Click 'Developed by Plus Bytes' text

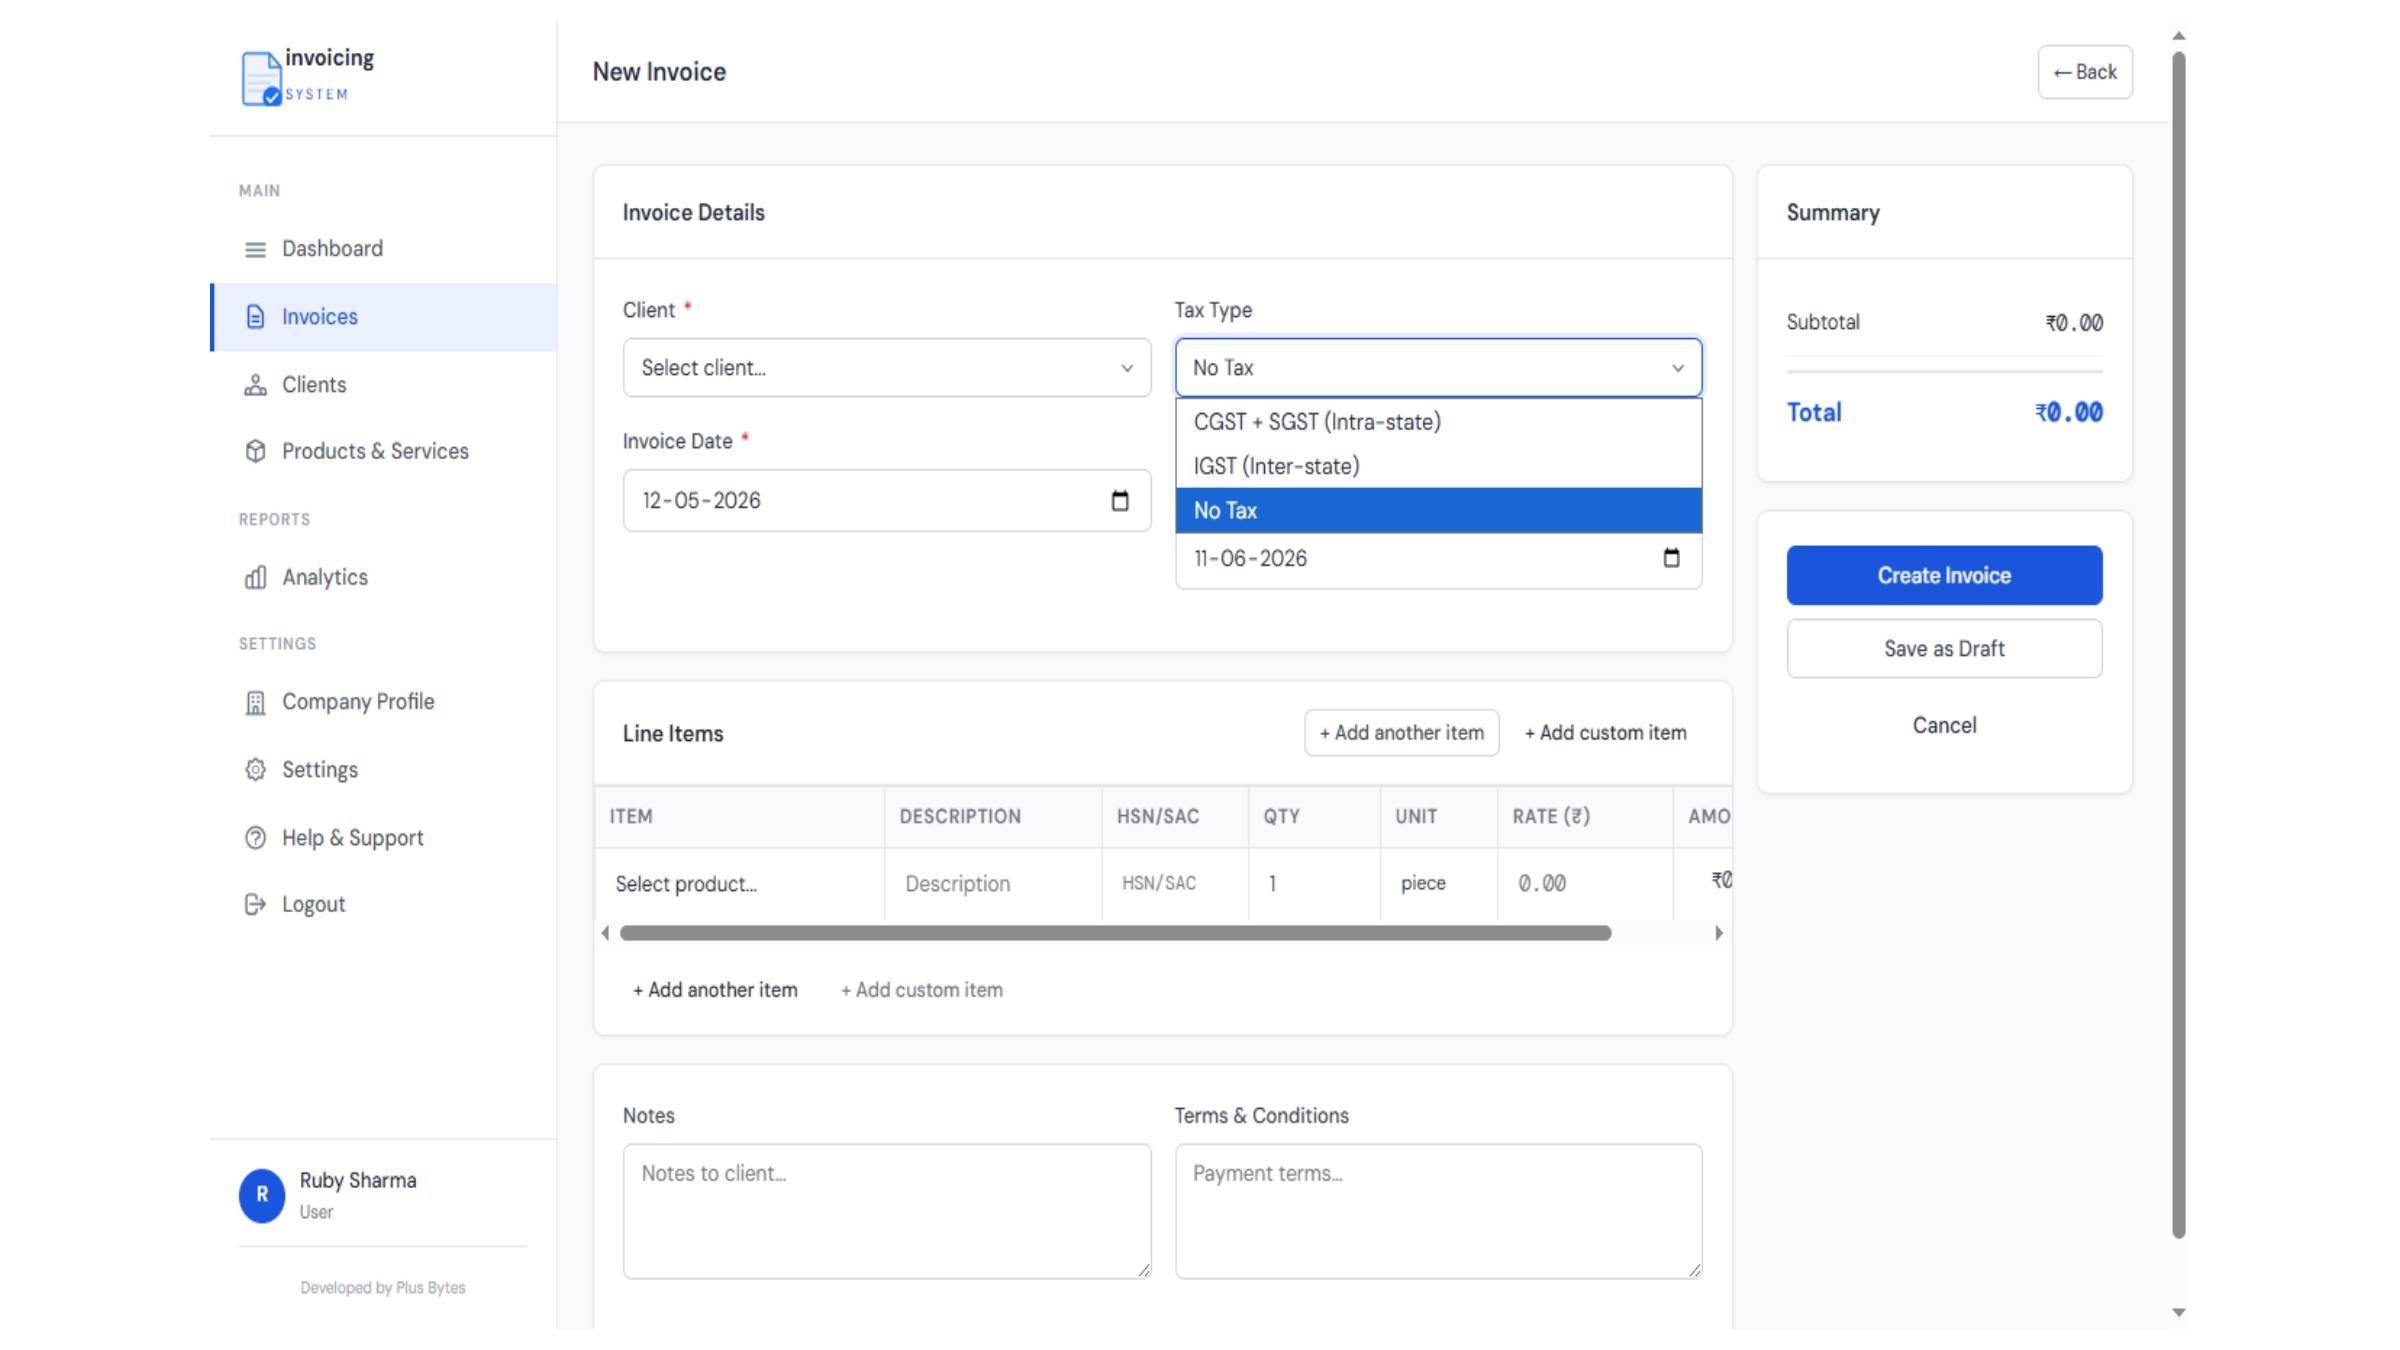[x=383, y=1288]
